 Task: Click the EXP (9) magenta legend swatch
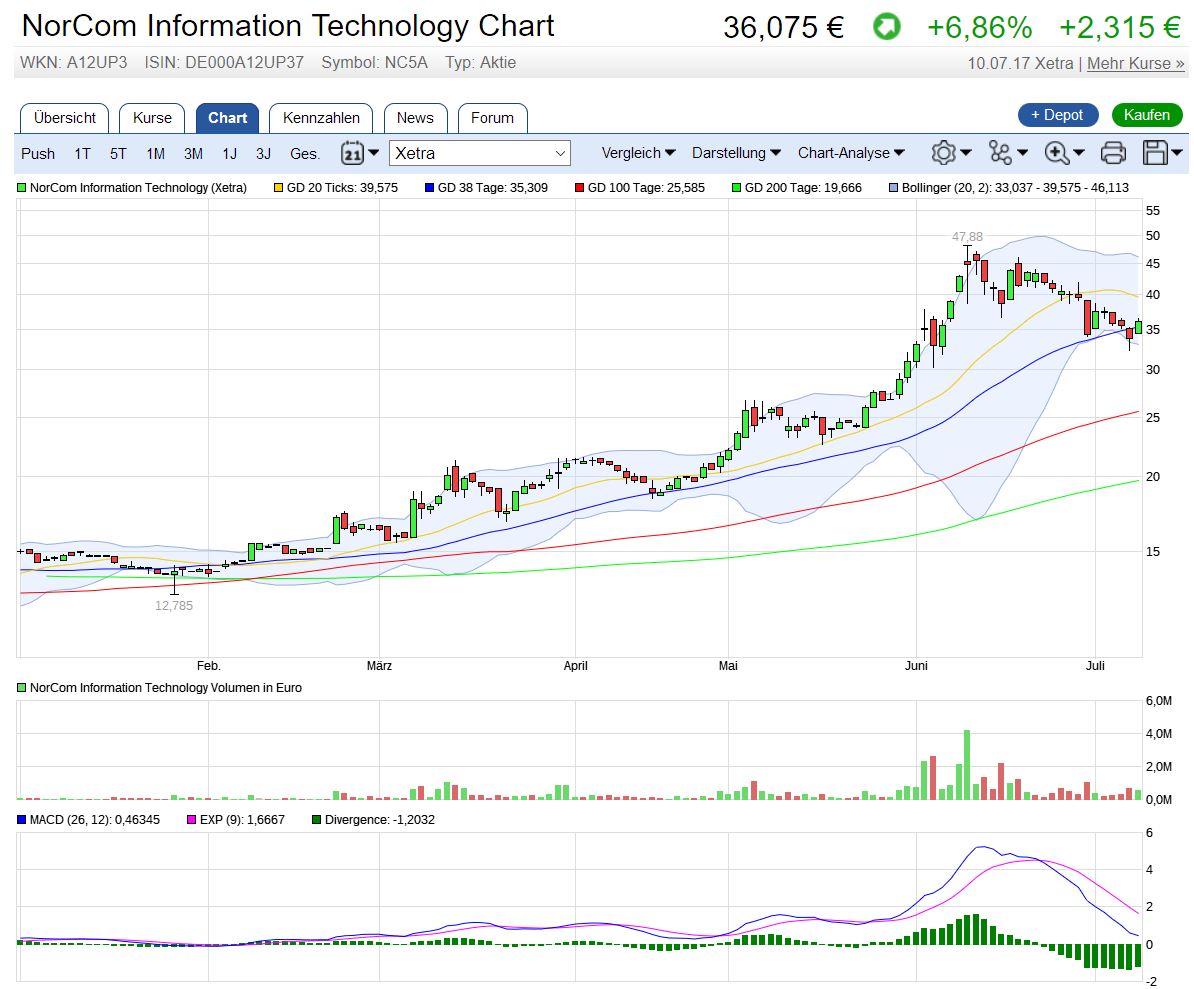point(191,820)
